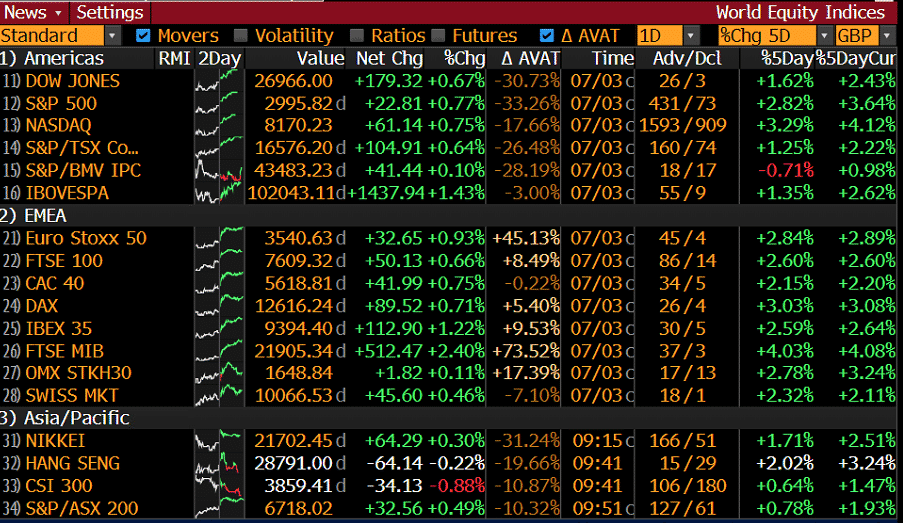This screenshot has width=903, height=523.
Task: Open the News menu
Action: [x=33, y=12]
